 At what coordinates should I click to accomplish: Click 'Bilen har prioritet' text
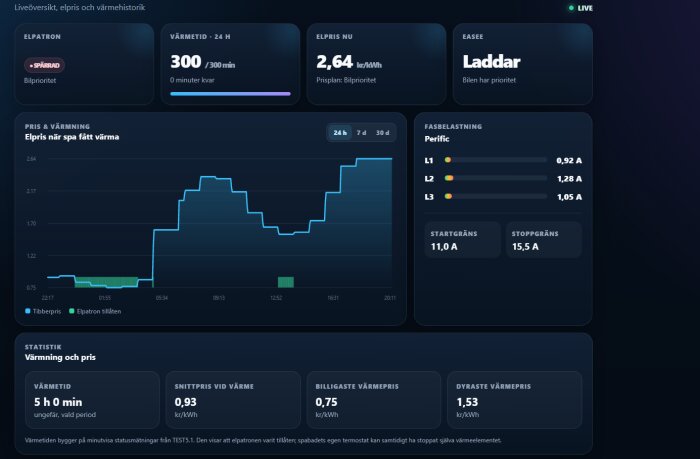click(x=489, y=80)
